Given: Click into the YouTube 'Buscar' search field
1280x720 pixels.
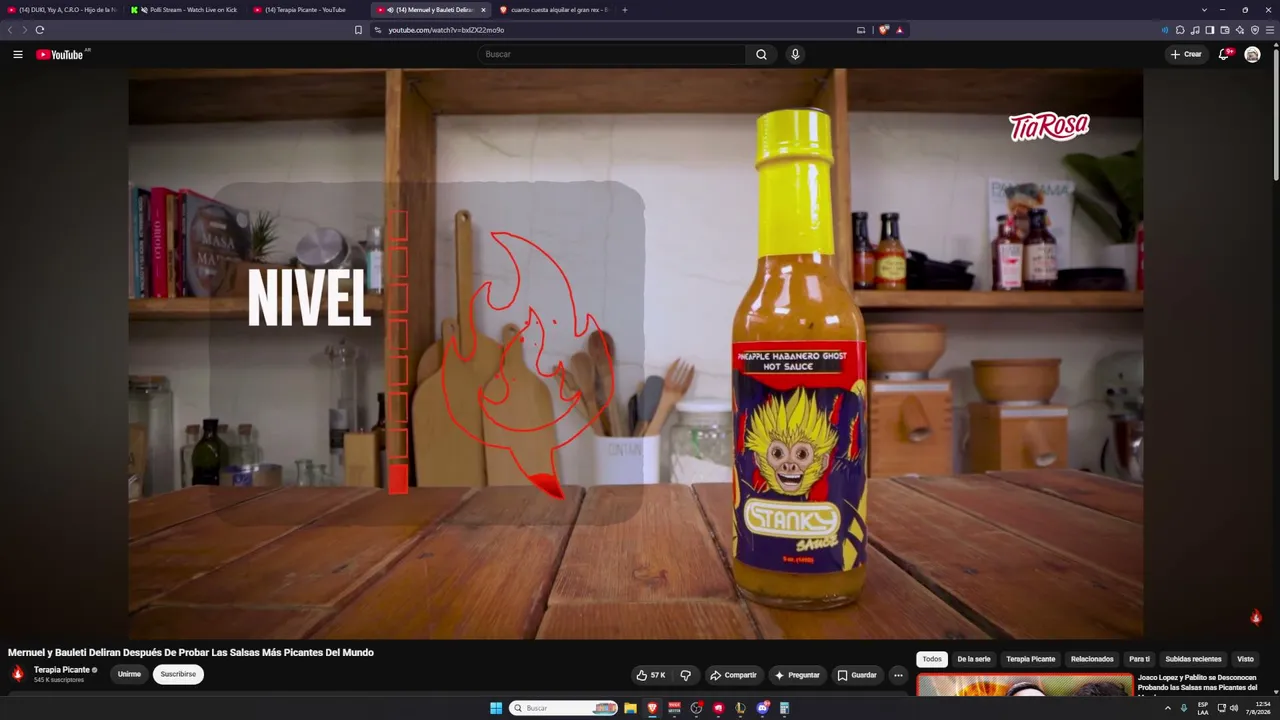Looking at the screenshot, I should pyautogui.click(x=611, y=54).
